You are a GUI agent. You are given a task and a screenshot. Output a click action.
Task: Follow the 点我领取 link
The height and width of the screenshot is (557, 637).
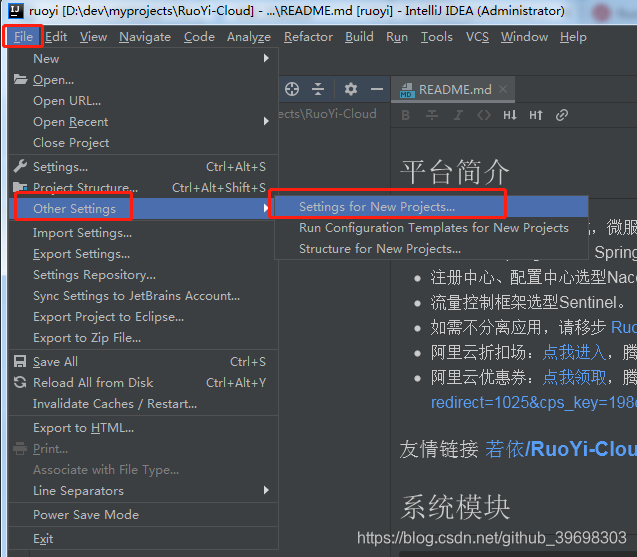pyautogui.click(x=574, y=377)
